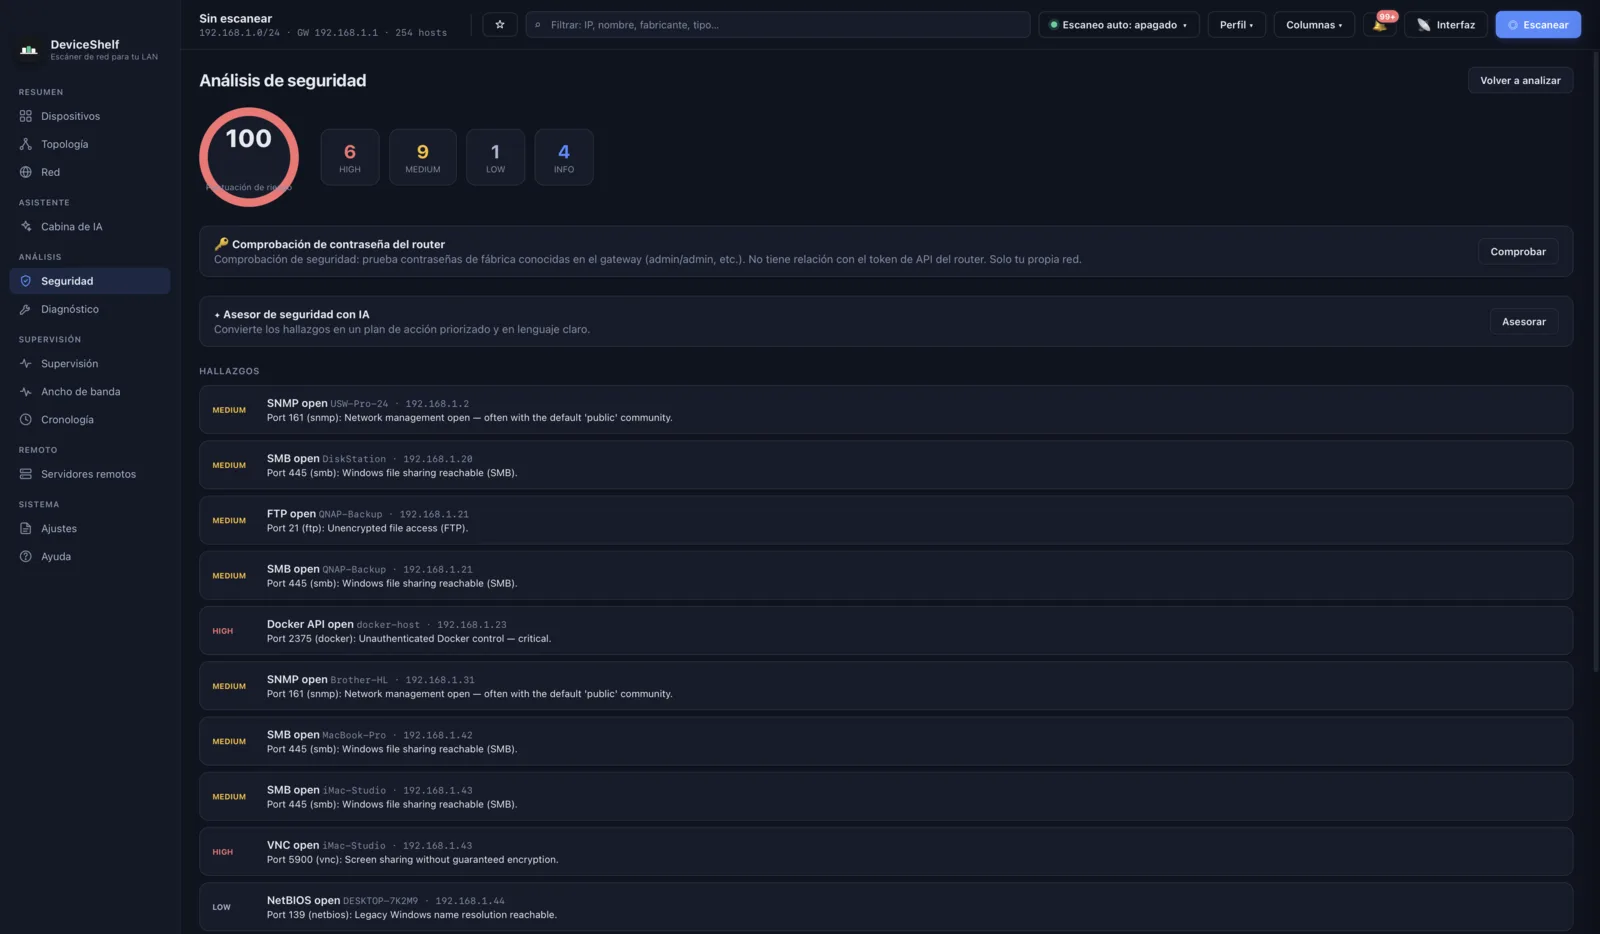Expand the Perfil dropdown
This screenshot has height=934, width=1600.
coord(1236,25)
